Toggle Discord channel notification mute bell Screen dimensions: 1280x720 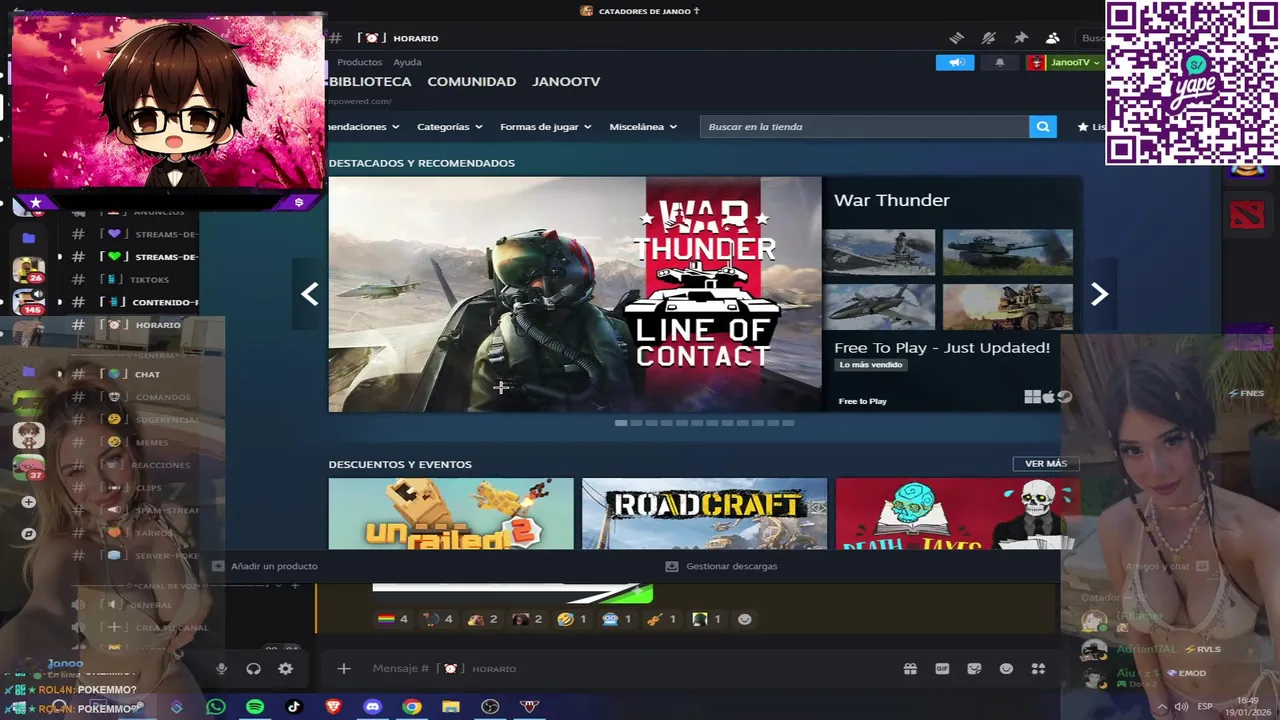click(989, 38)
